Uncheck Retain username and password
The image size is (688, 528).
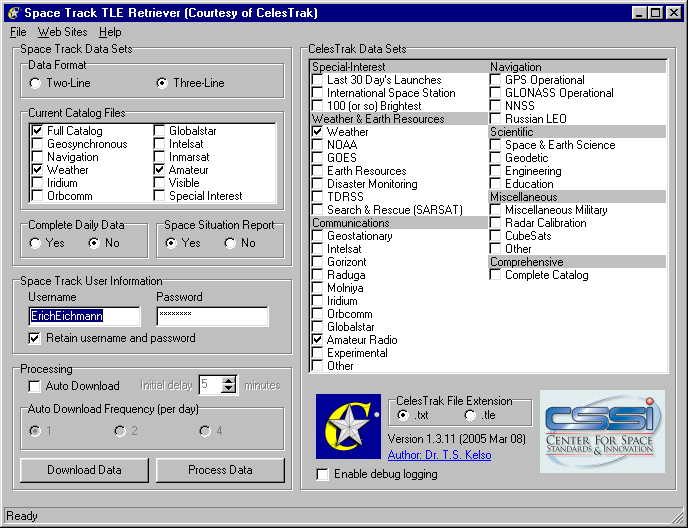click(35, 338)
